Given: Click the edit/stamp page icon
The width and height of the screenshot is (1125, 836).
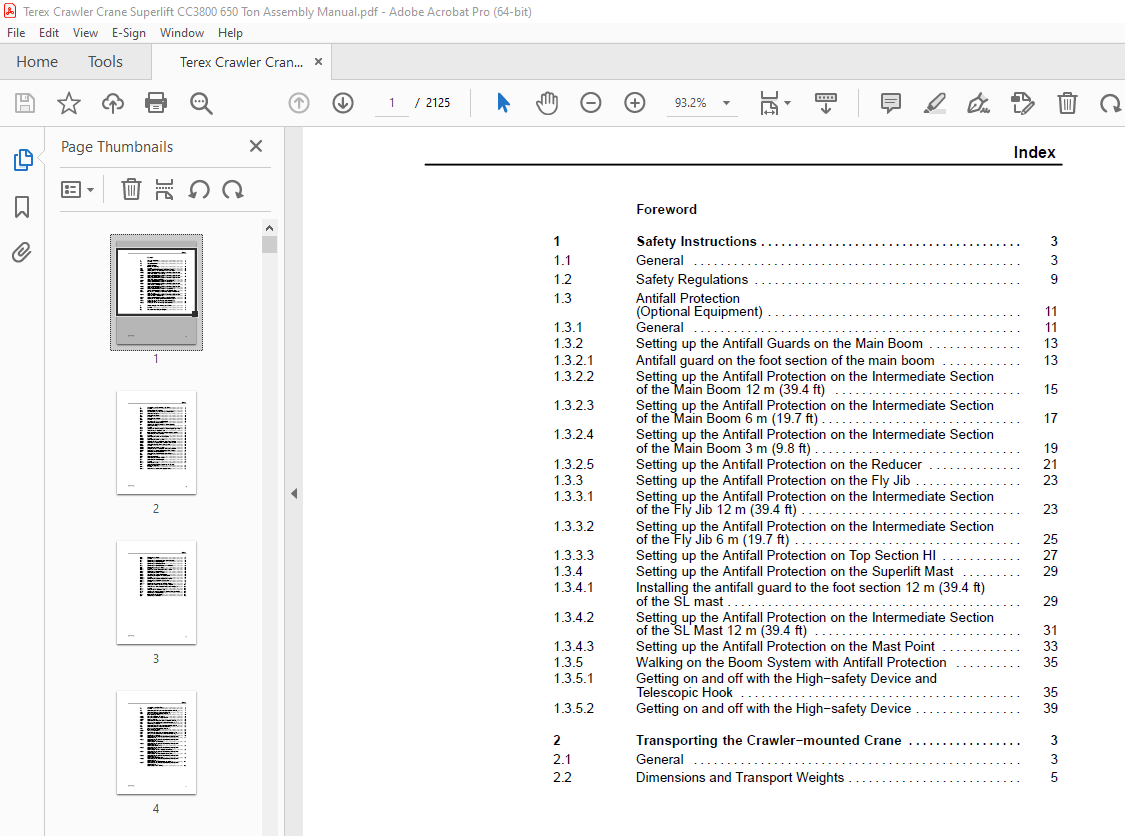Looking at the screenshot, I should [x=1022, y=103].
